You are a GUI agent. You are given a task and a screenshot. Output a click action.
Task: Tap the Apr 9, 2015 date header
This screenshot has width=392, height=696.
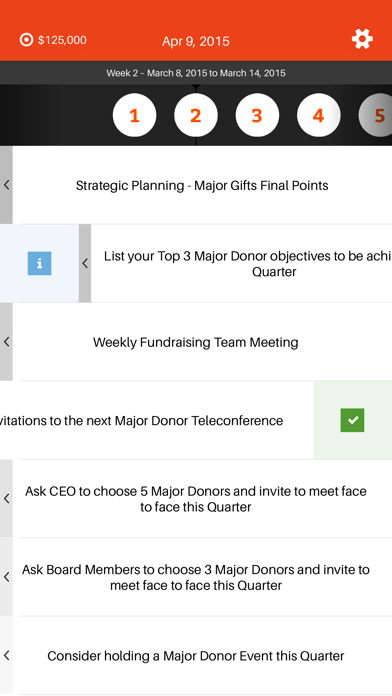point(196,41)
